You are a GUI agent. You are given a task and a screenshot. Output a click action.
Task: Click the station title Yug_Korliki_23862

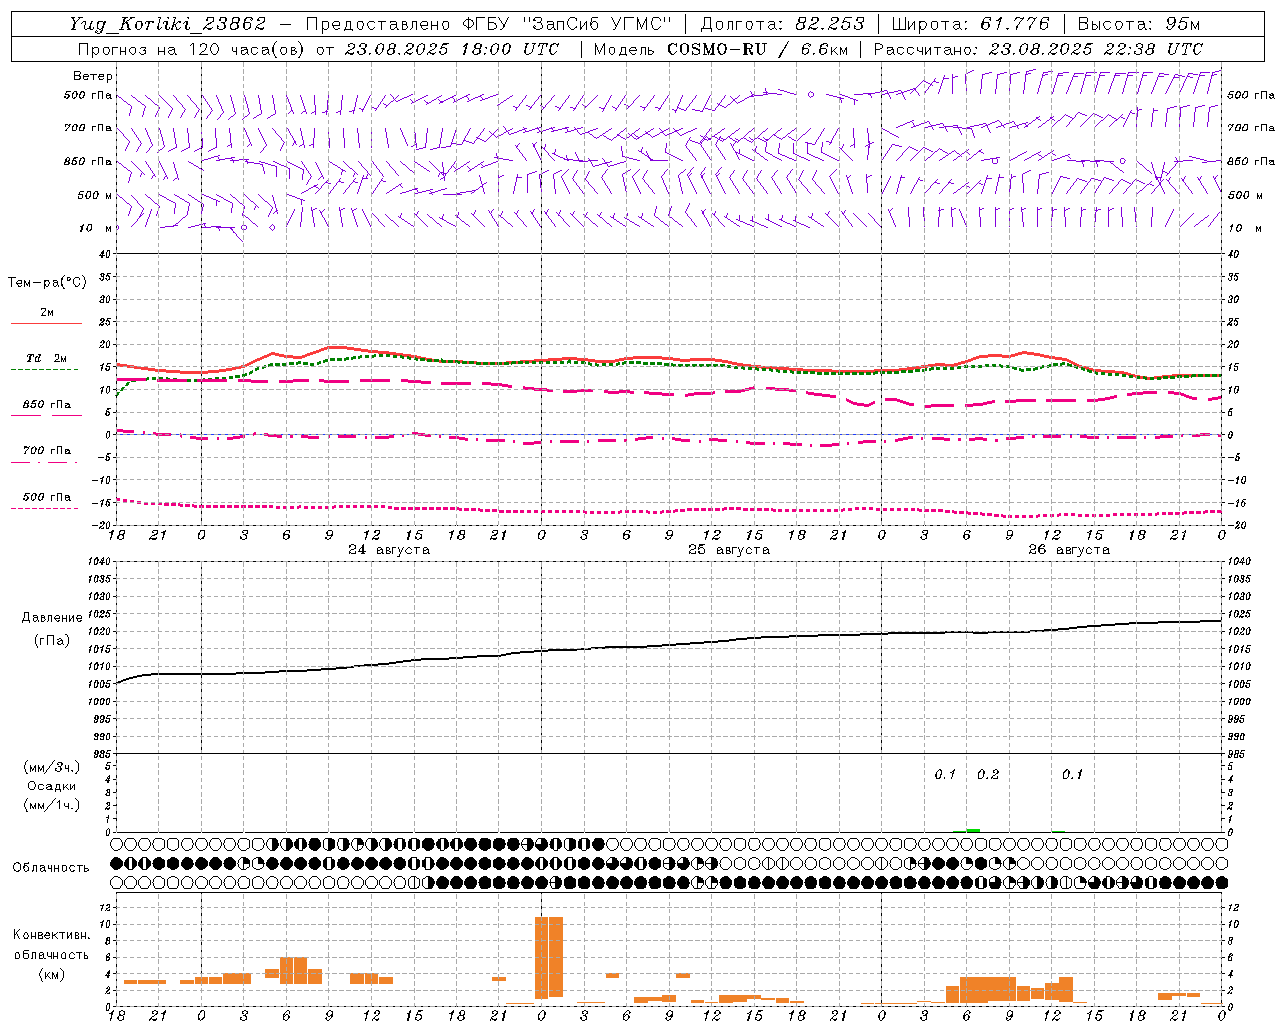pyautogui.click(x=168, y=24)
